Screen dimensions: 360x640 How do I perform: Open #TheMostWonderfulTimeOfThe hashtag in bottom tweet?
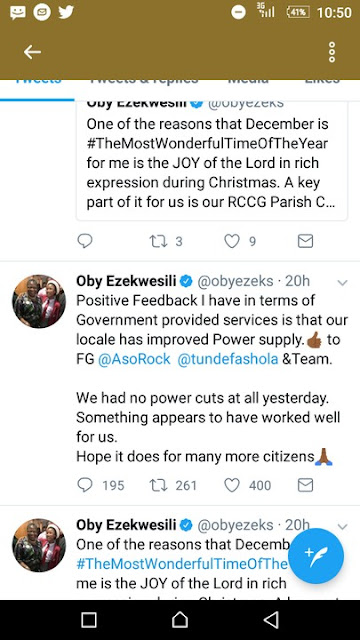[182, 564]
